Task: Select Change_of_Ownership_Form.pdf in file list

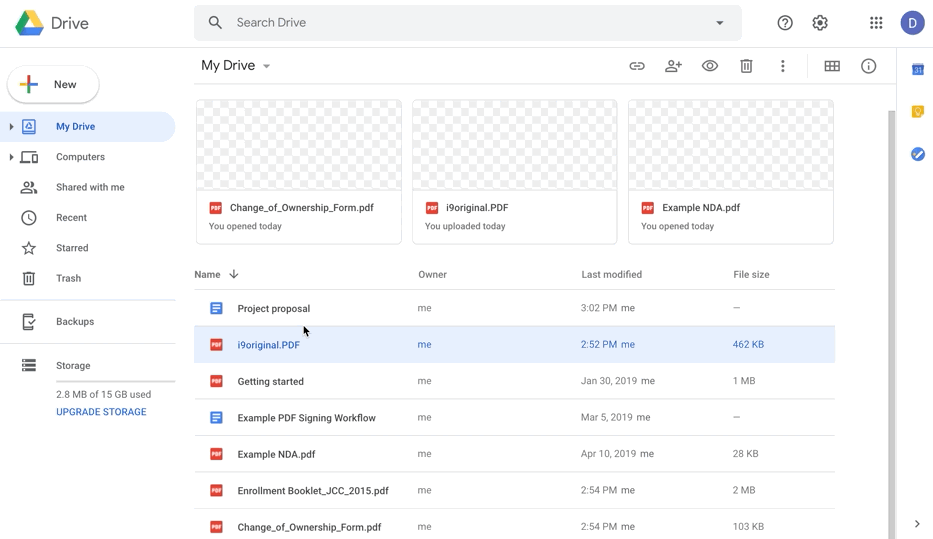Action: coord(514,524)
